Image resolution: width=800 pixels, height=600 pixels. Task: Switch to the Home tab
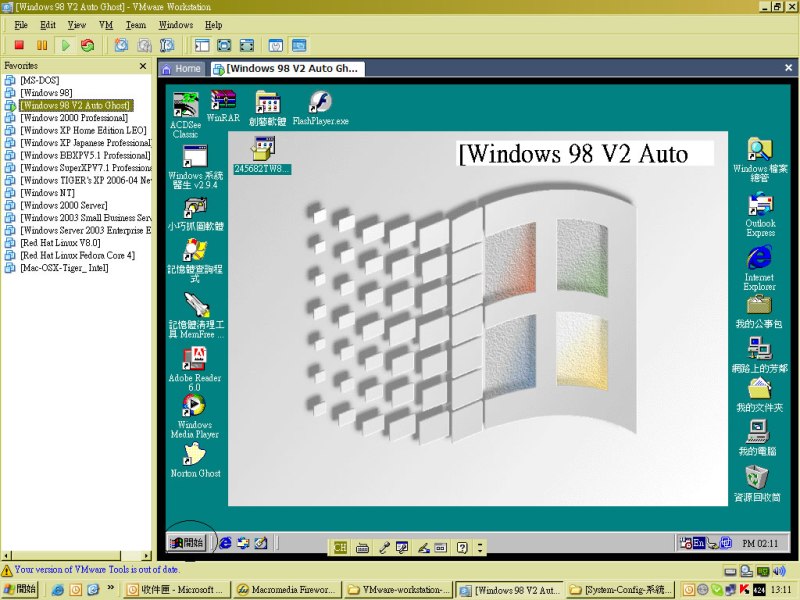[182, 69]
